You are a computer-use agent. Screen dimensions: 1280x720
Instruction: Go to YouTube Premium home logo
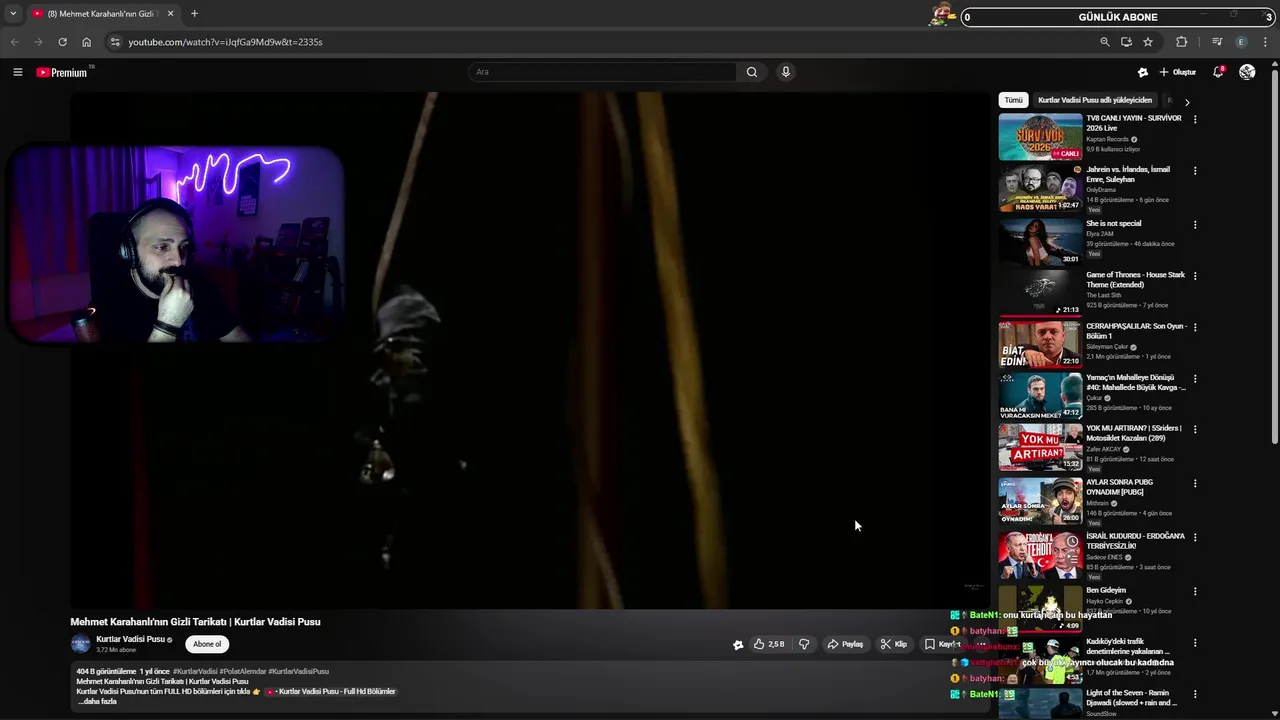[x=62, y=72]
